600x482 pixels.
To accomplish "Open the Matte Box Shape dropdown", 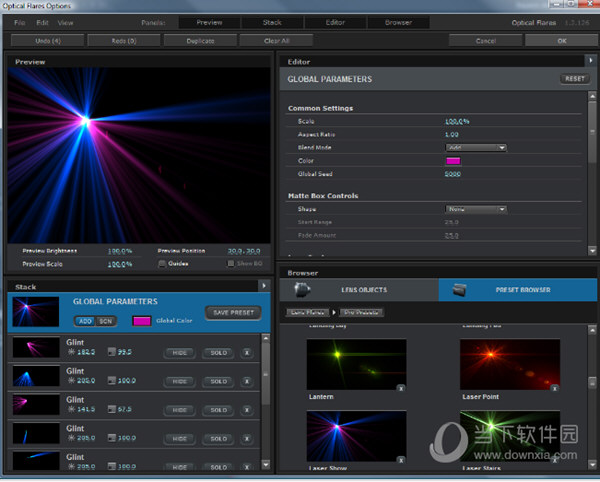I will [476, 209].
